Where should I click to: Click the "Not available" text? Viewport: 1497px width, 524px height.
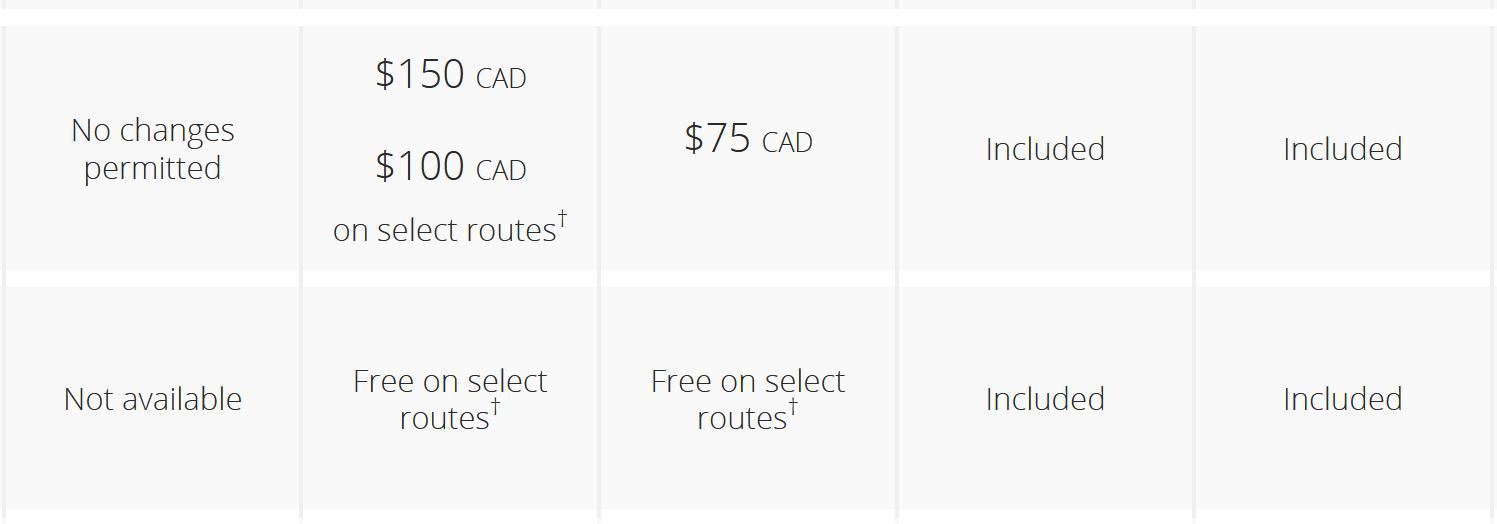[x=152, y=399]
